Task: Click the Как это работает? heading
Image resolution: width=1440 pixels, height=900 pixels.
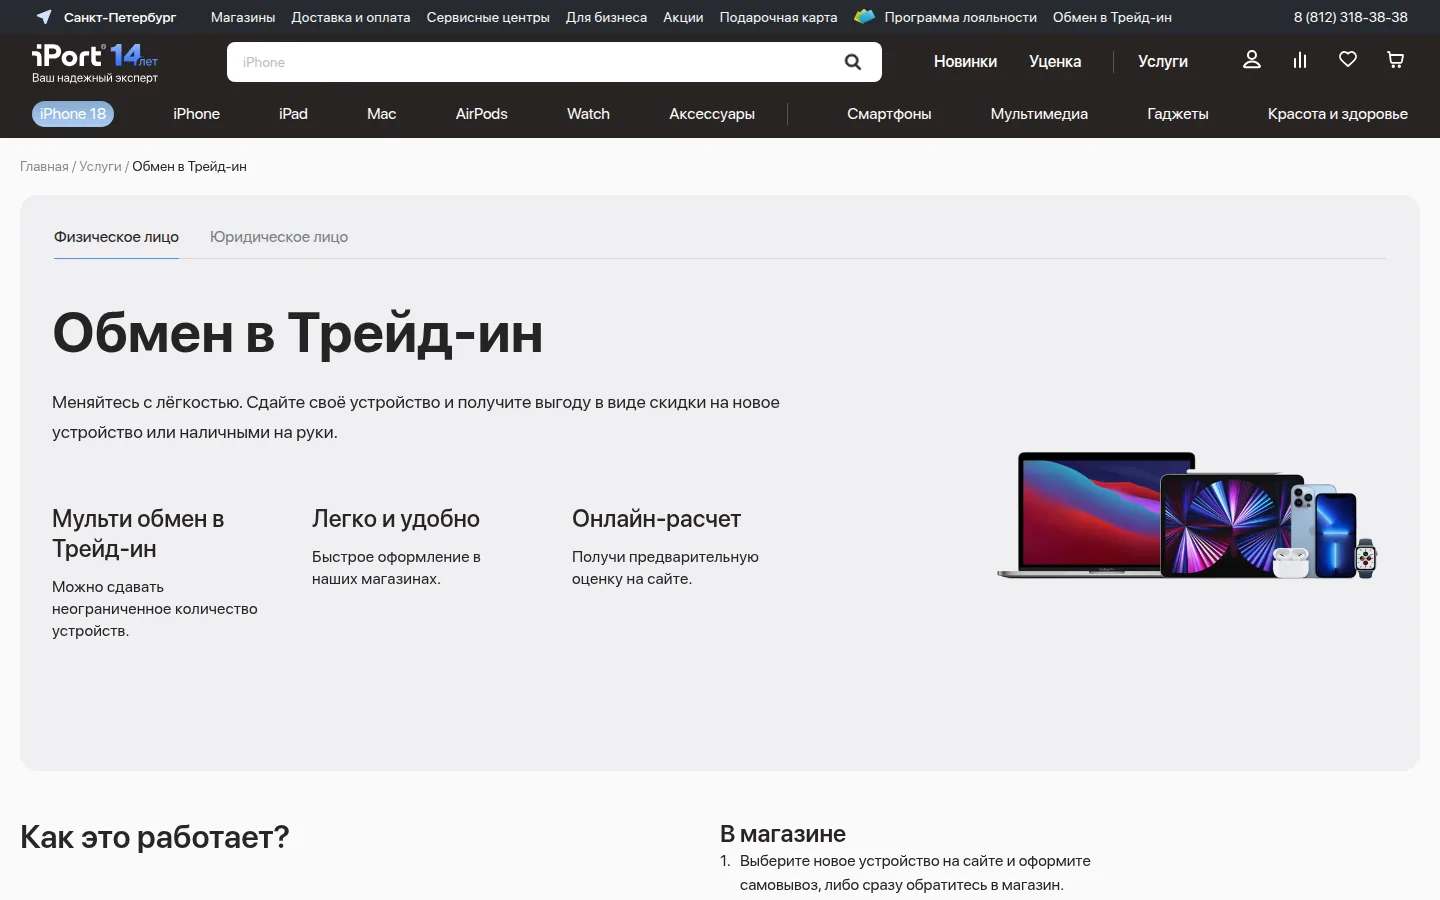Action: [155, 837]
